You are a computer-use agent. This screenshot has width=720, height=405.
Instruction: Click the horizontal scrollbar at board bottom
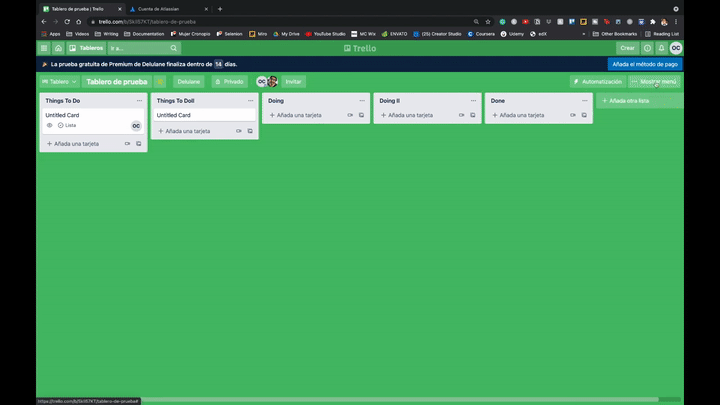point(399,399)
